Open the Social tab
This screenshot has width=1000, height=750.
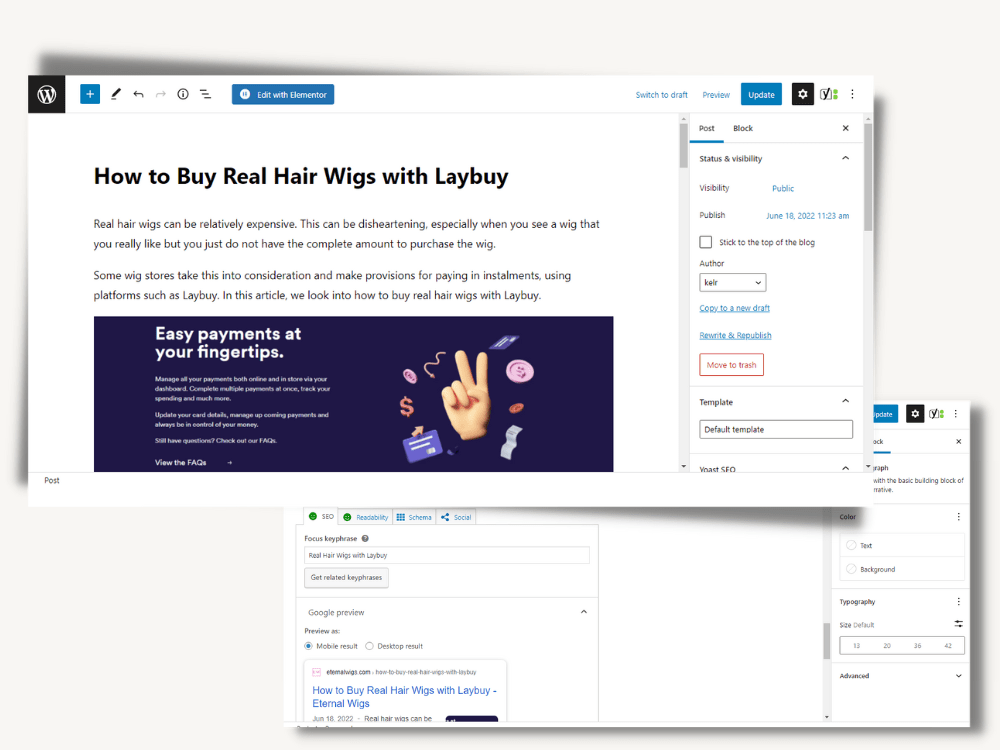click(x=456, y=517)
